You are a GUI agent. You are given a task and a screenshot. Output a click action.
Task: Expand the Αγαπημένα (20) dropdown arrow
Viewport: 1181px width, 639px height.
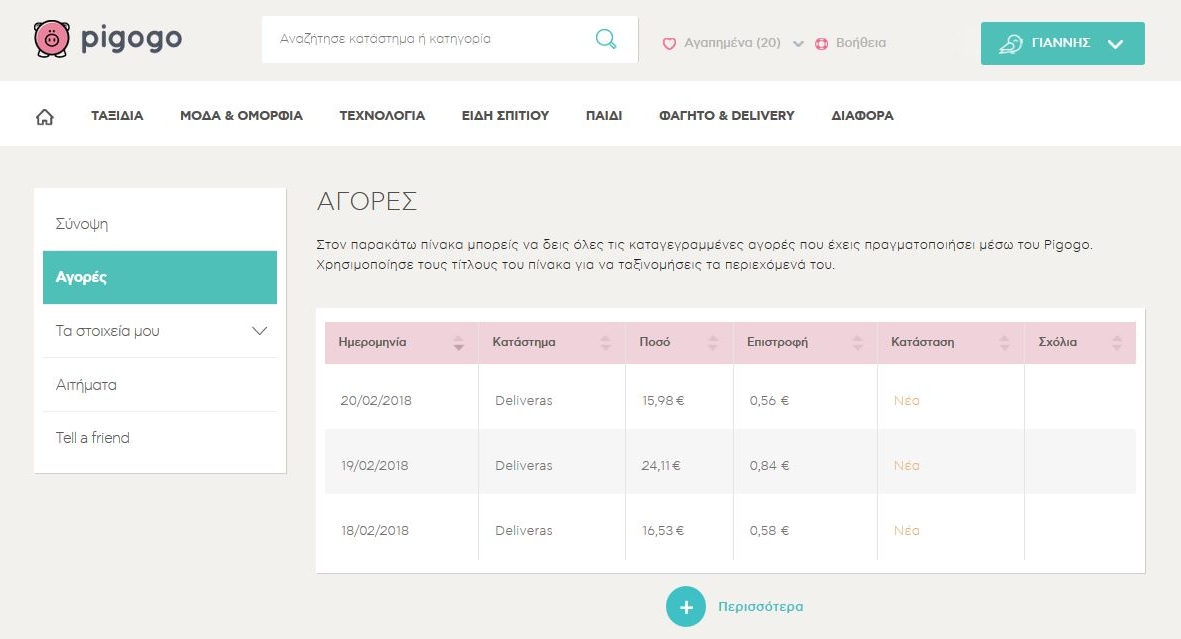tap(798, 44)
